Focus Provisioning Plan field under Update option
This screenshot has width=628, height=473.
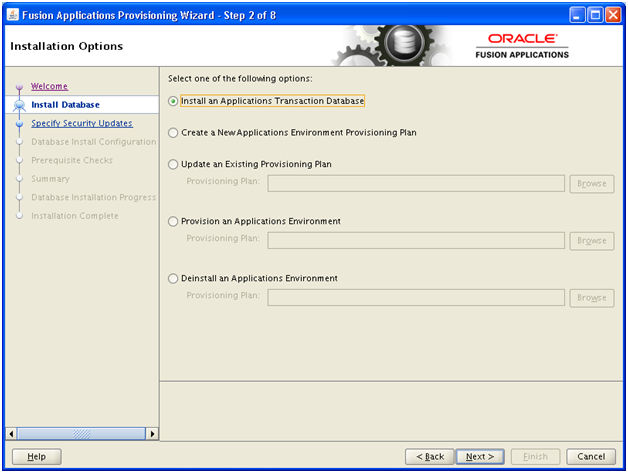(416, 183)
